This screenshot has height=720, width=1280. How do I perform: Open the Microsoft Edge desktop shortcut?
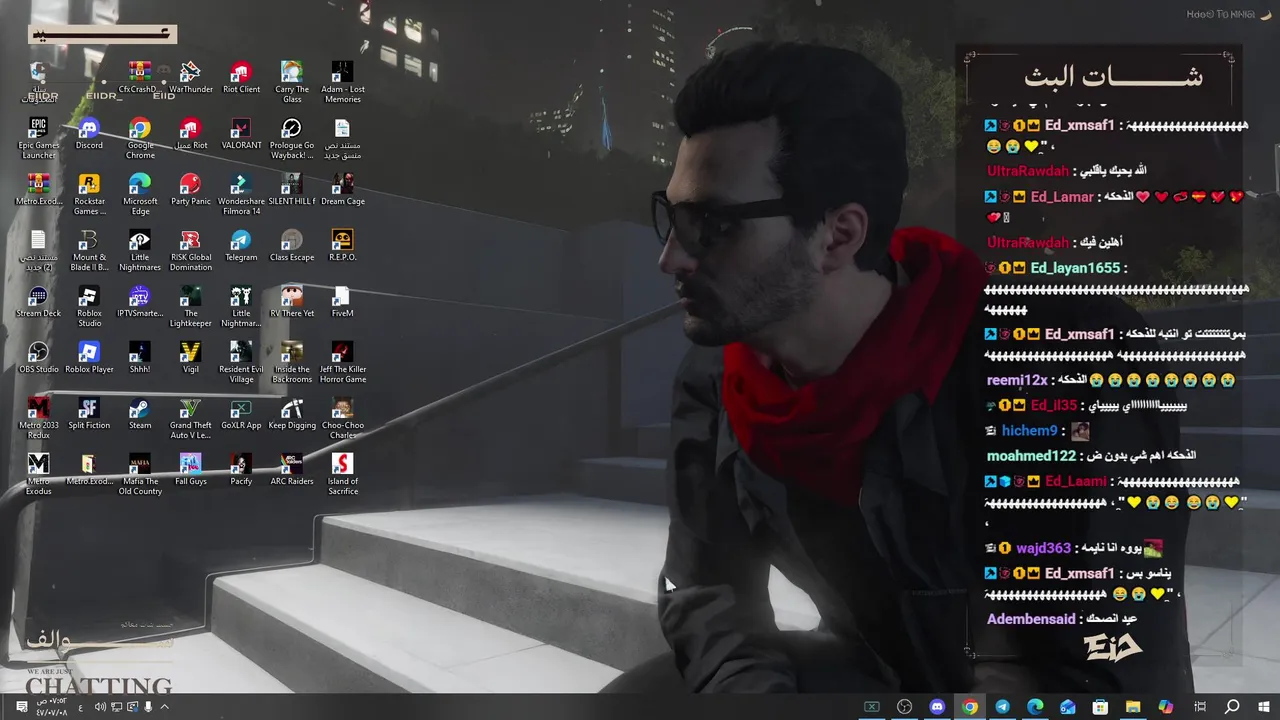(140, 195)
